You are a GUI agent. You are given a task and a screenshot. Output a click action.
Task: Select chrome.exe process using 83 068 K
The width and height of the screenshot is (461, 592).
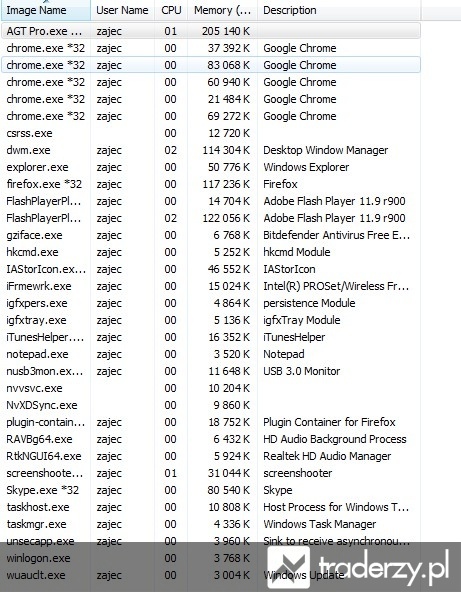point(211,65)
